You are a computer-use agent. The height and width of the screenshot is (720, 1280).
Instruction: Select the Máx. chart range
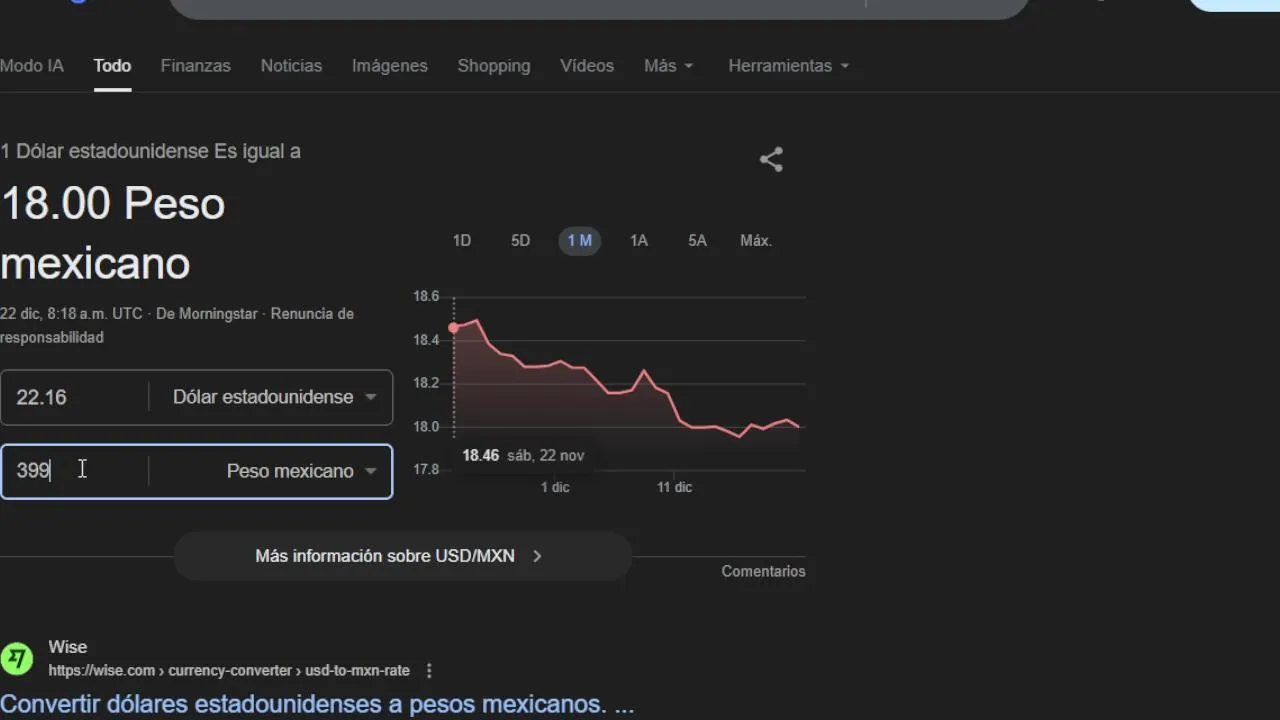click(x=756, y=241)
